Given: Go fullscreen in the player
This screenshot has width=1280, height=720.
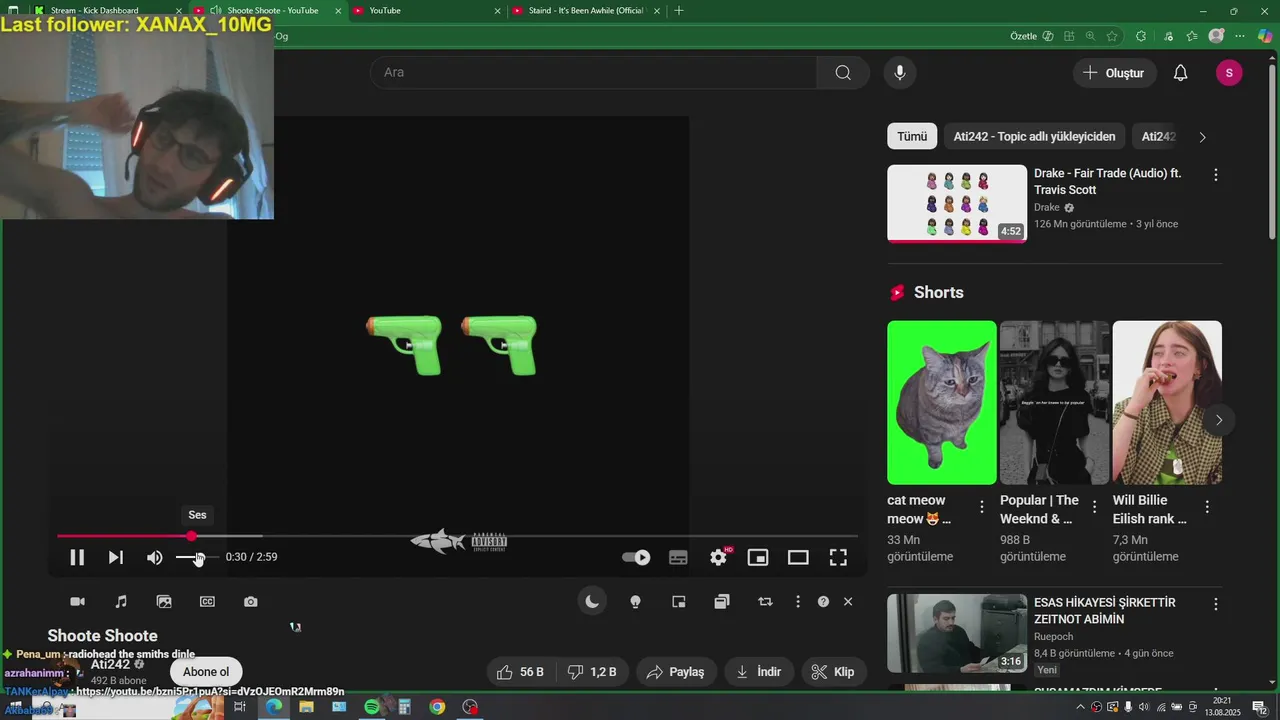Looking at the screenshot, I should (x=838, y=557).
